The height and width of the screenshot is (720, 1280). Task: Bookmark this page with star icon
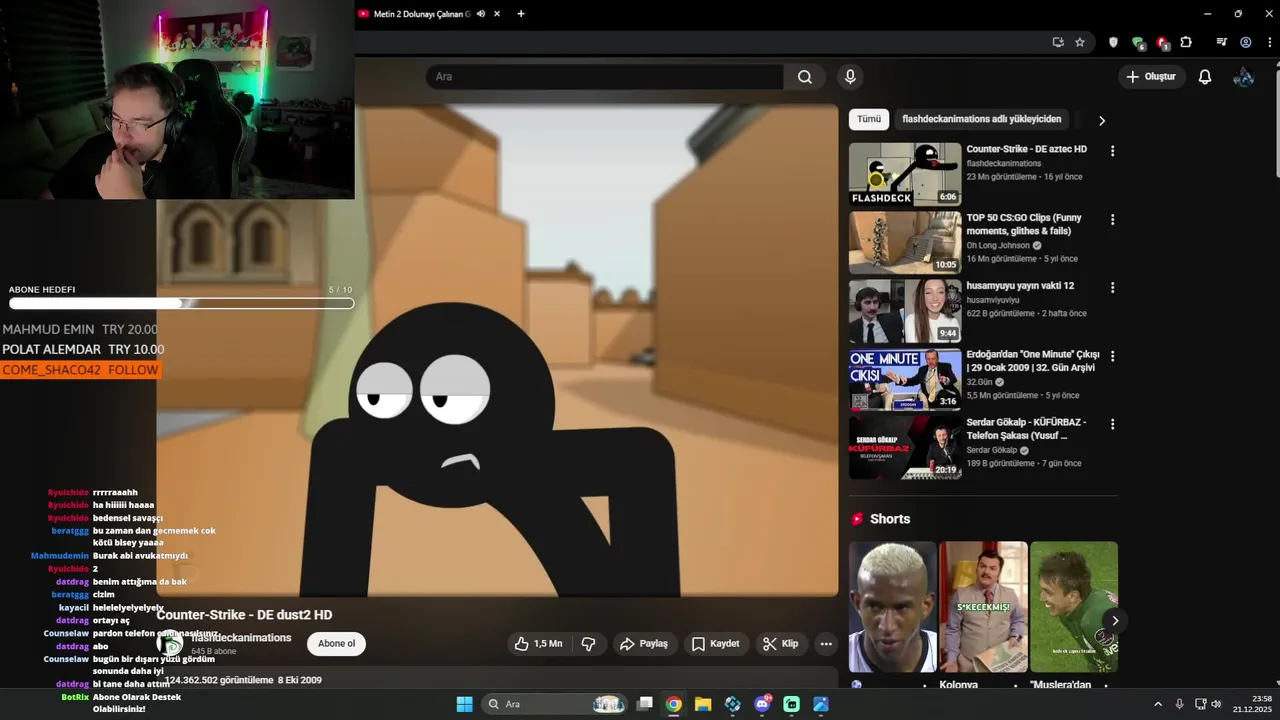point(1080,42)
